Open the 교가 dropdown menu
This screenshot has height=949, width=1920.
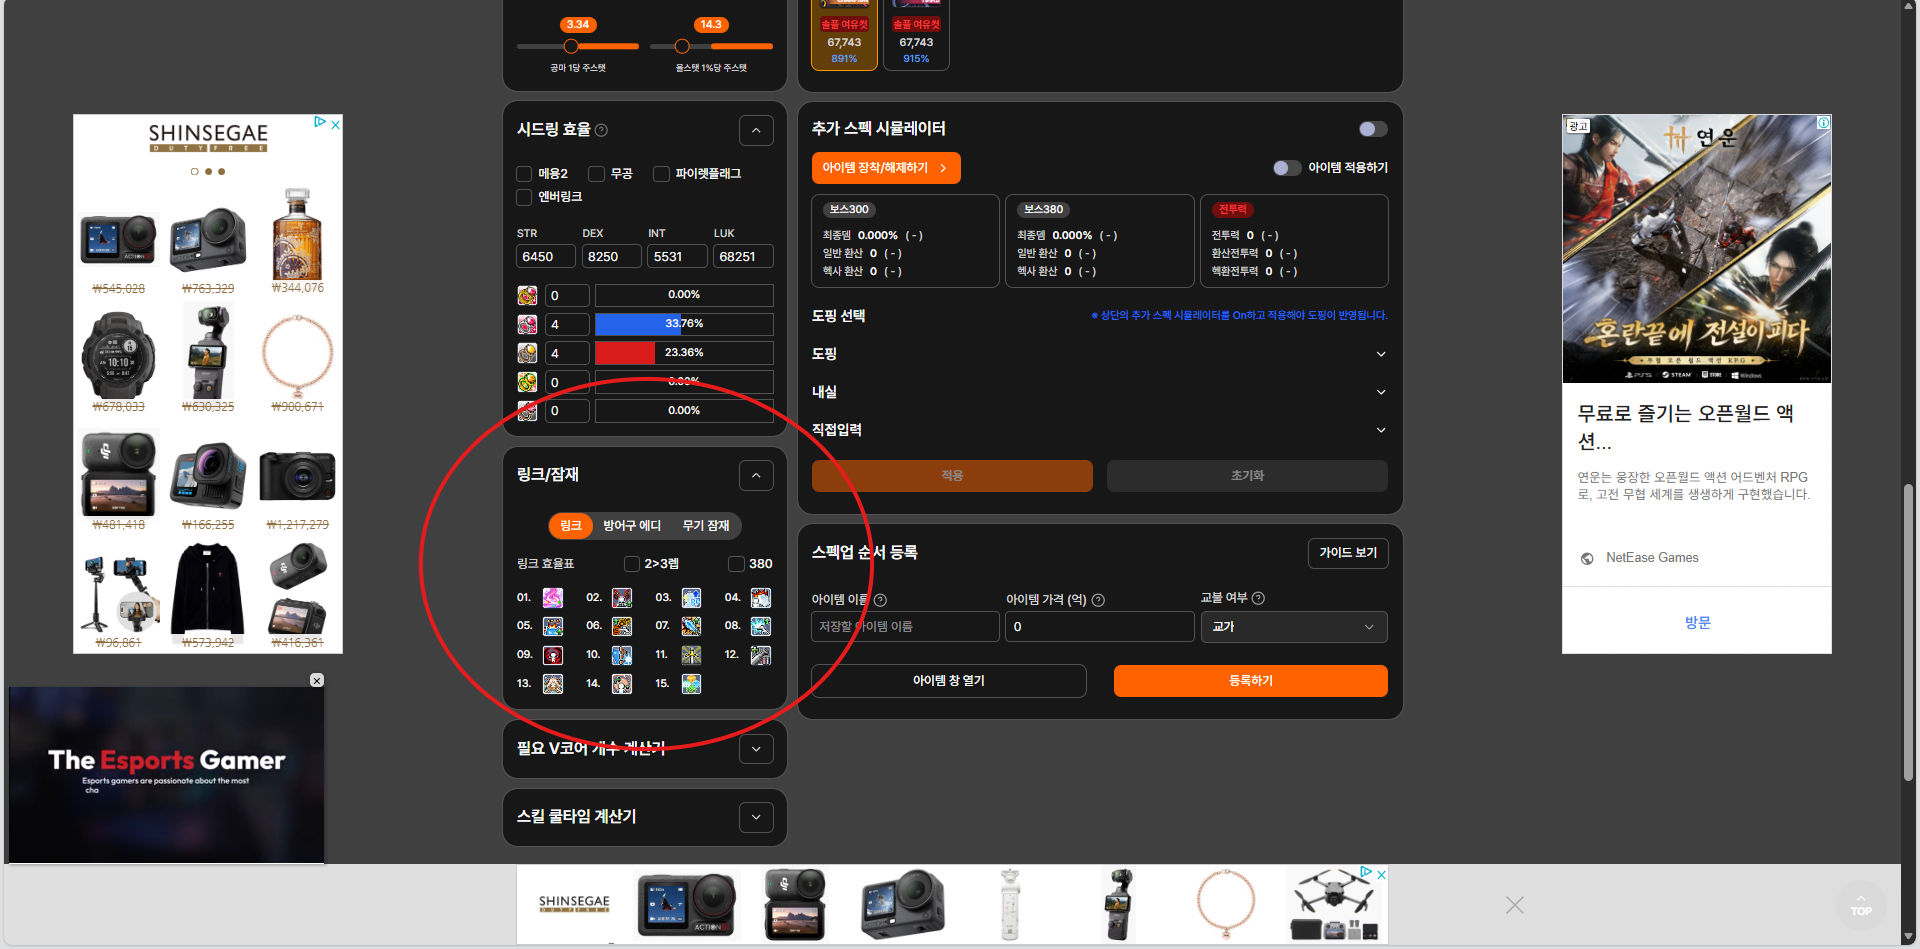pyautogui.click(x=1294, y=627)
